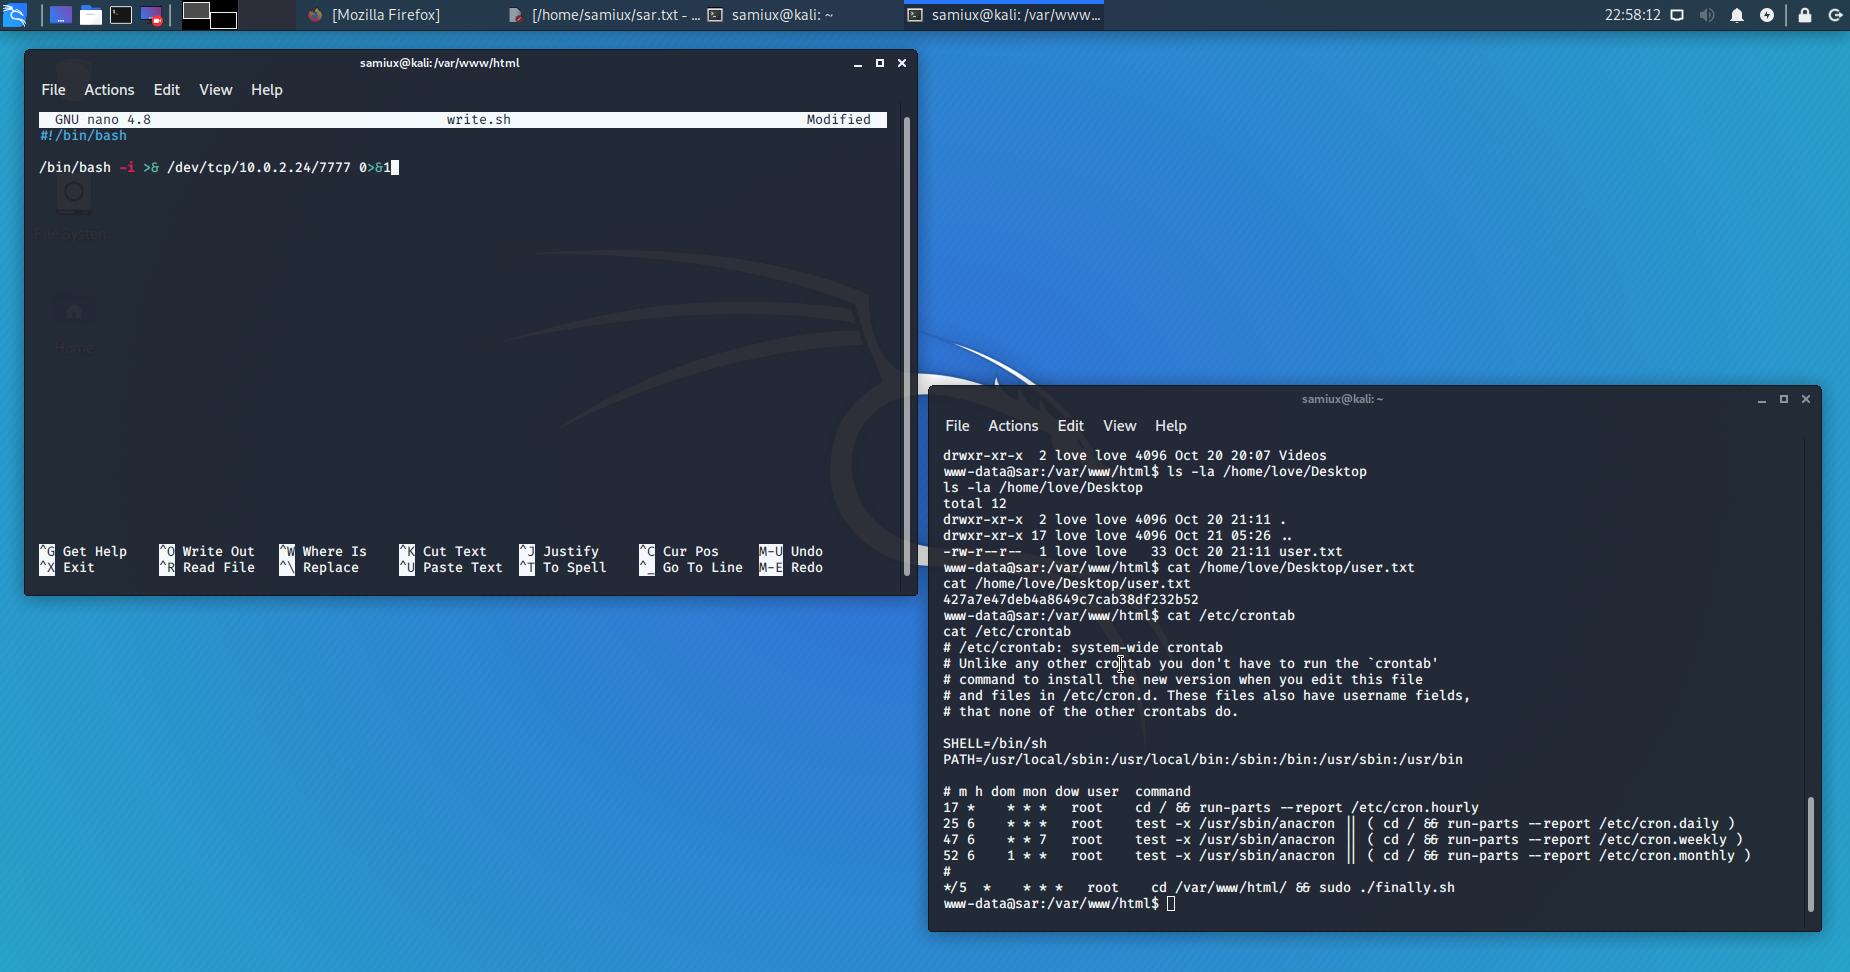Click '^W Where Is' nano shortcut

(323, 552)
